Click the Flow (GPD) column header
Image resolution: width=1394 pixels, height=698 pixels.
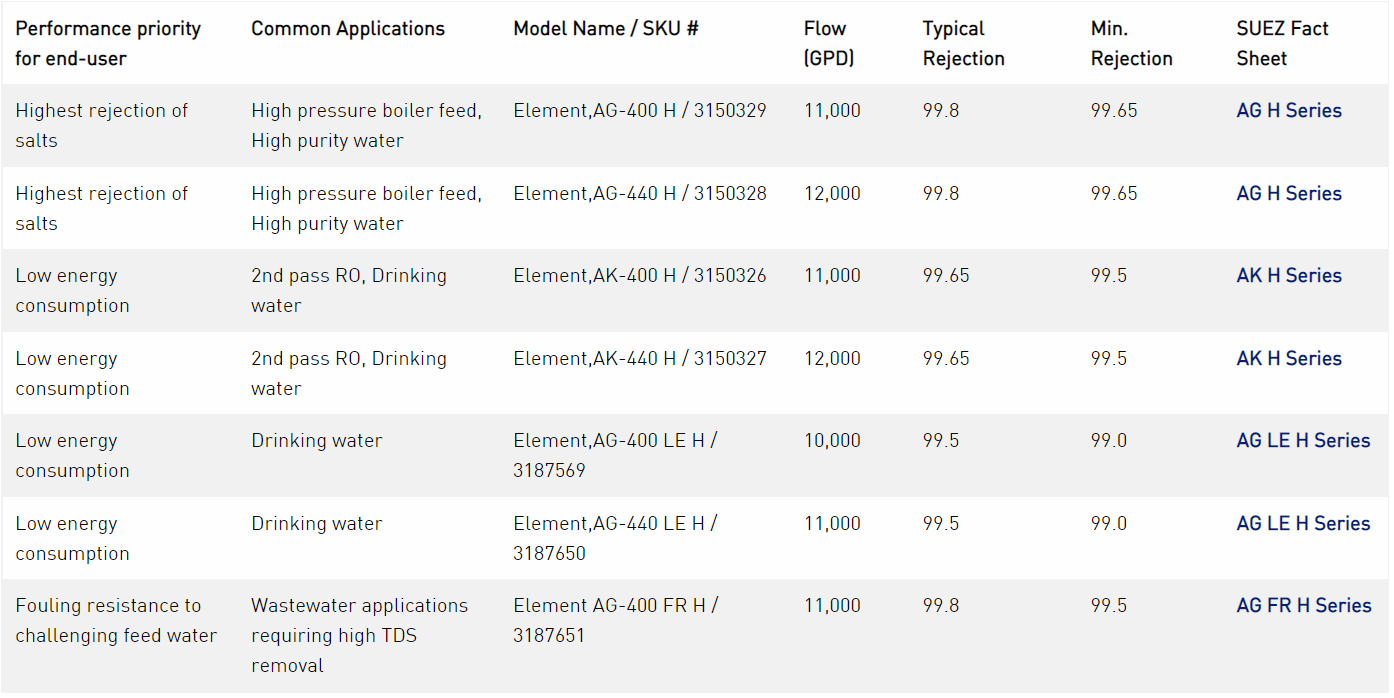click(x=829, y=44)
